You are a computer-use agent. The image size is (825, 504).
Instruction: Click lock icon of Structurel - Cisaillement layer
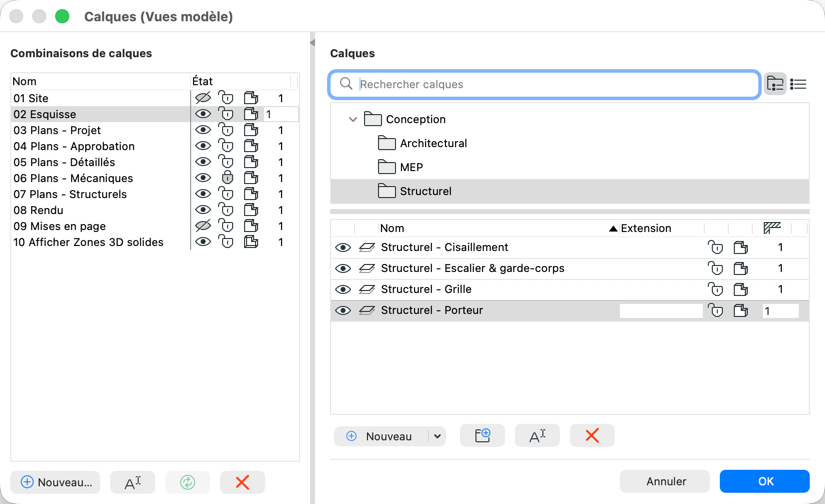(x=716, y=247)
